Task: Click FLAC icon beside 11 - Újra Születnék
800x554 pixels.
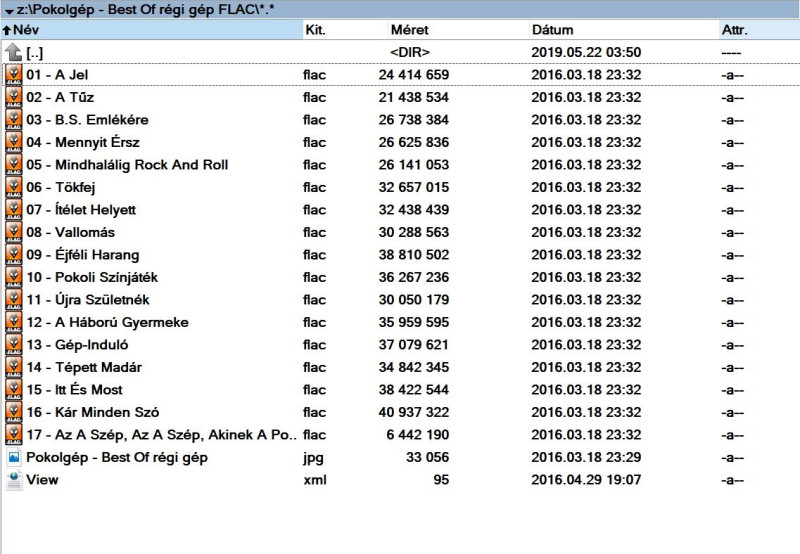Action: point(14,299)
